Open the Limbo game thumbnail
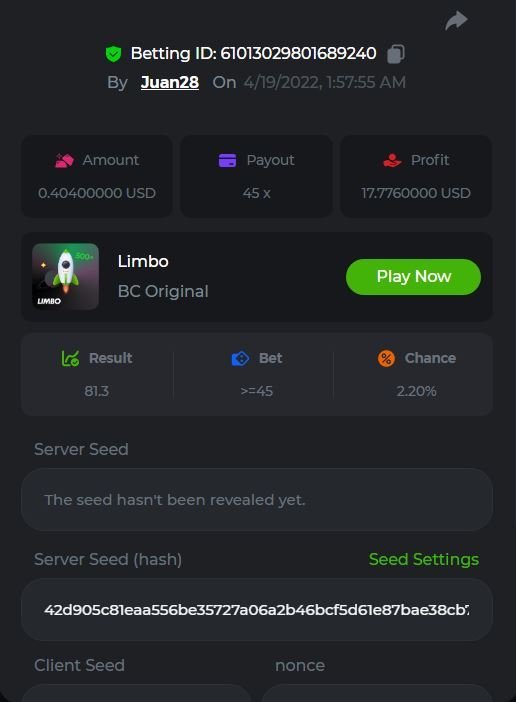Screen dimensions: 516x702 [x=65, y=276]
